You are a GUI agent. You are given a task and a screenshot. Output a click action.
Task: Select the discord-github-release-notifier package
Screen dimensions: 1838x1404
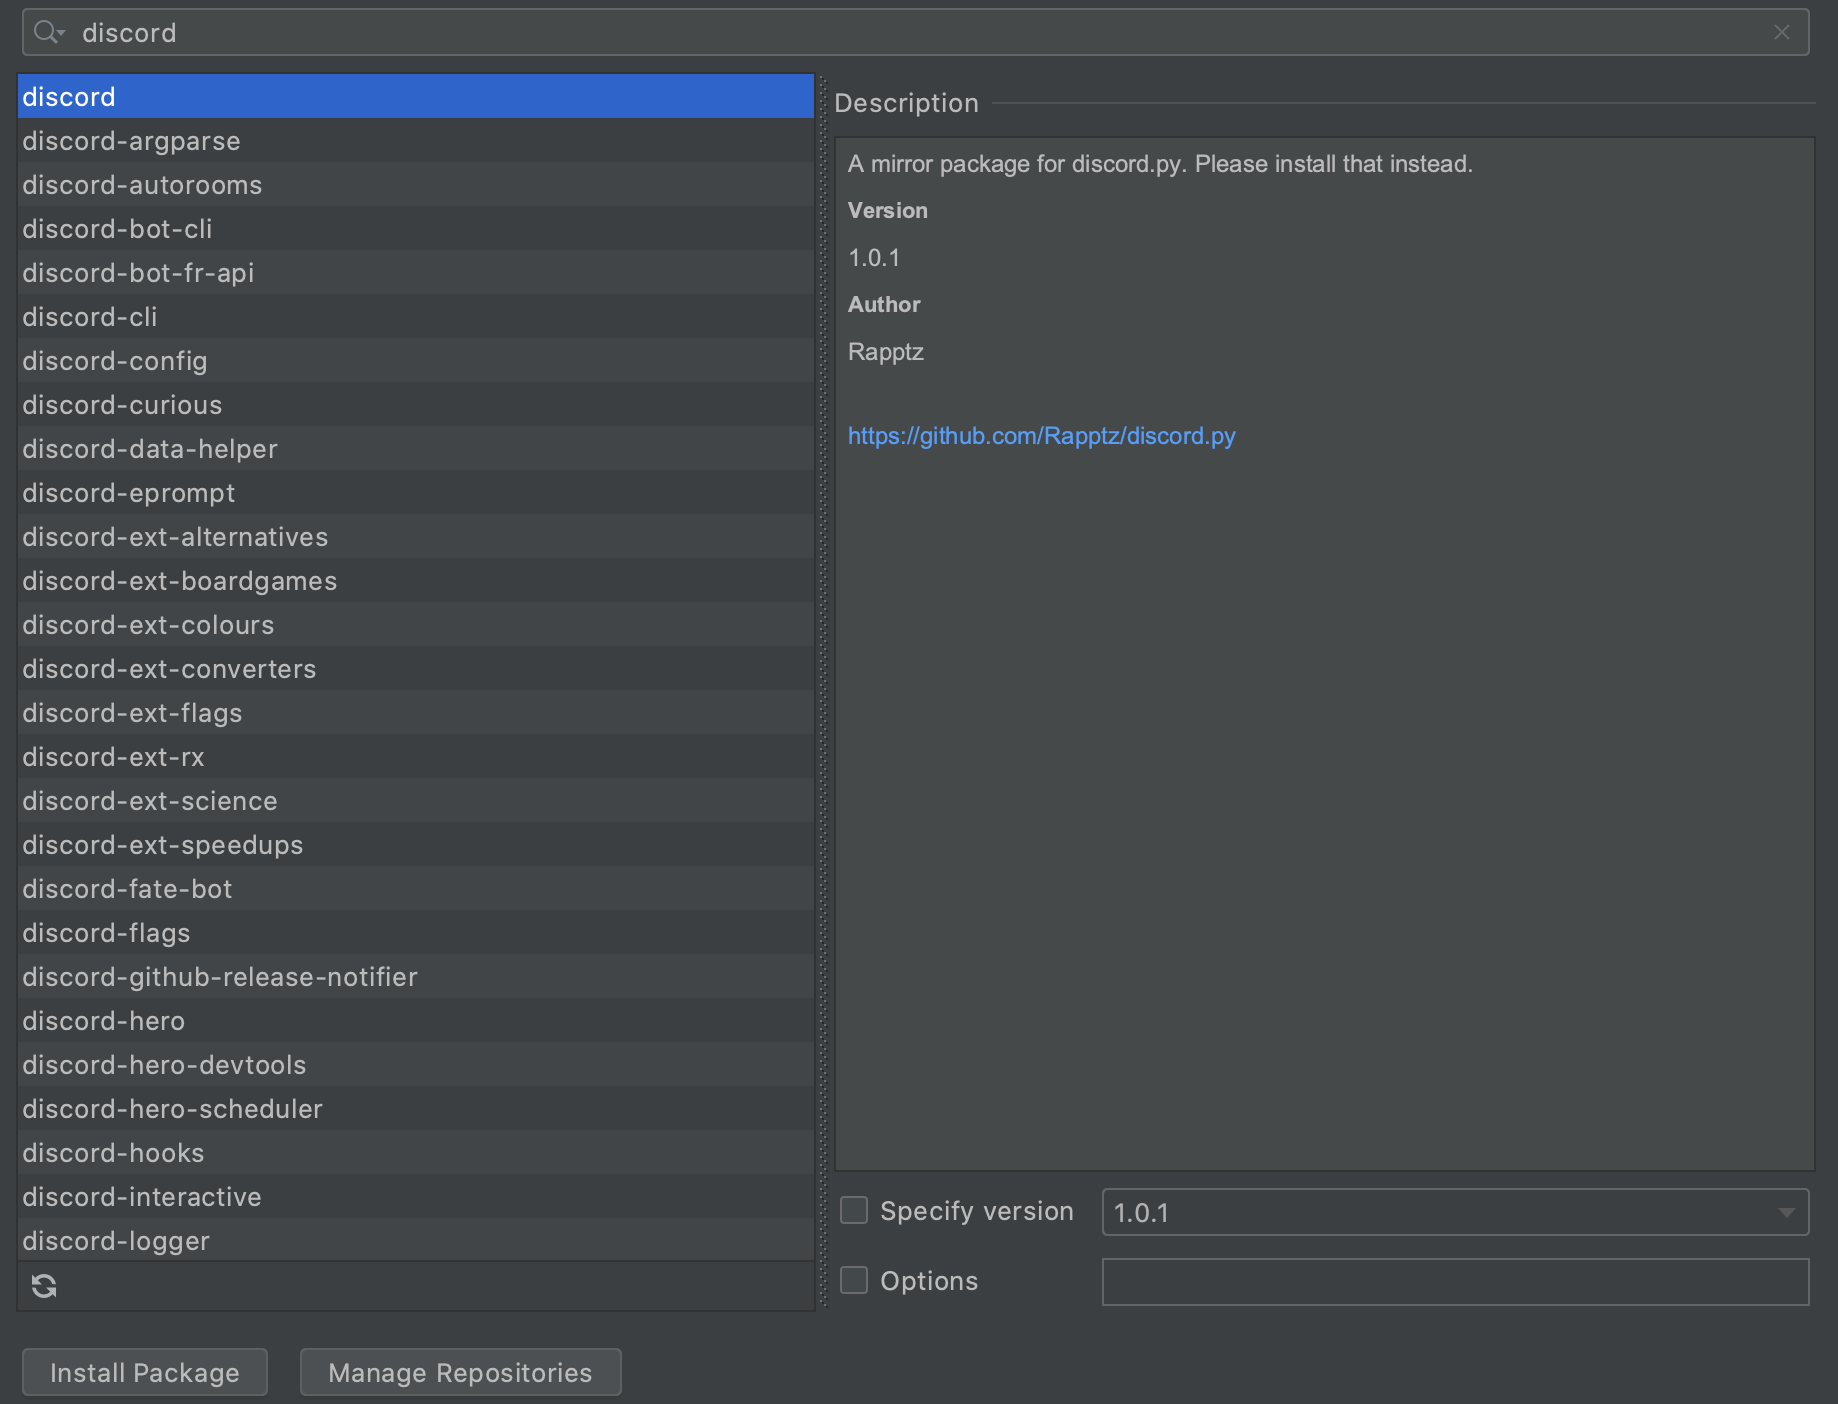(415, 976)
